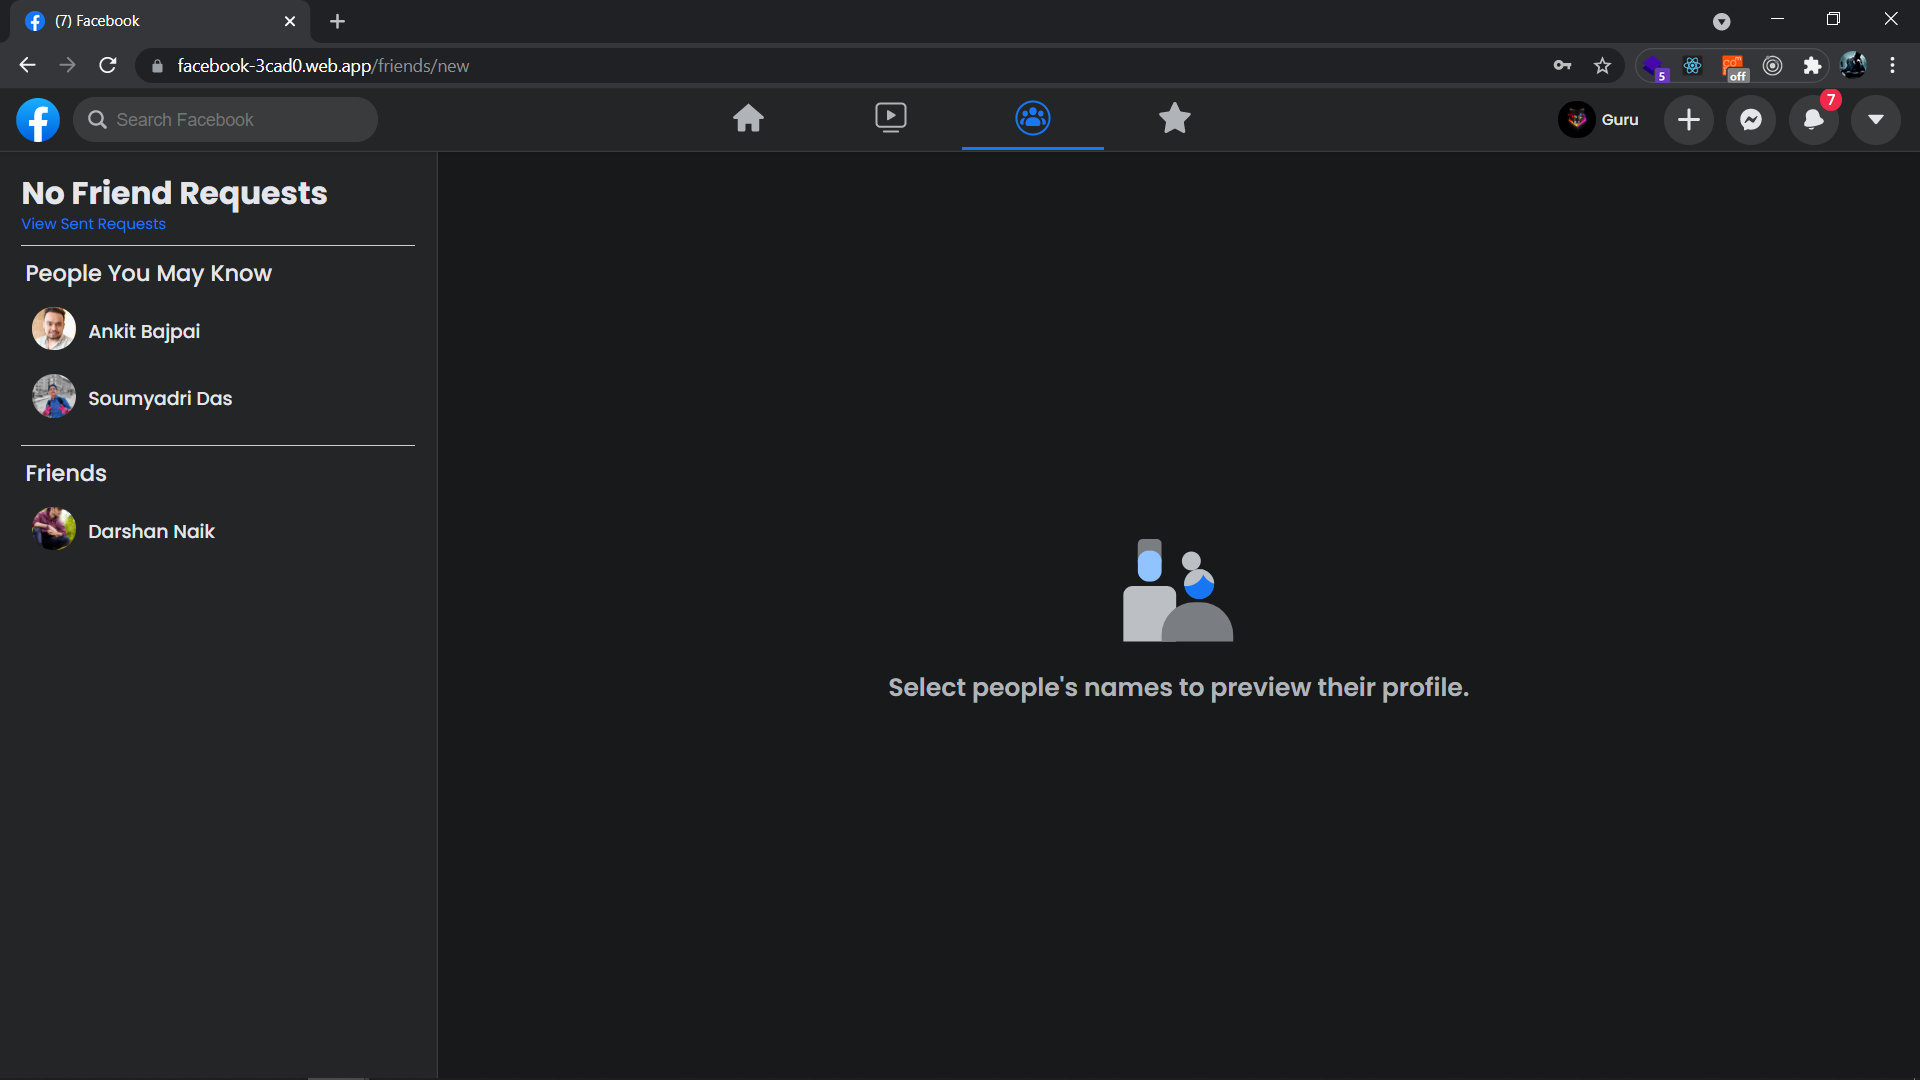1920x1080 pixels.
Task: Click Ankit Bajpai's avatar photo
Action: tap(54, 329)
